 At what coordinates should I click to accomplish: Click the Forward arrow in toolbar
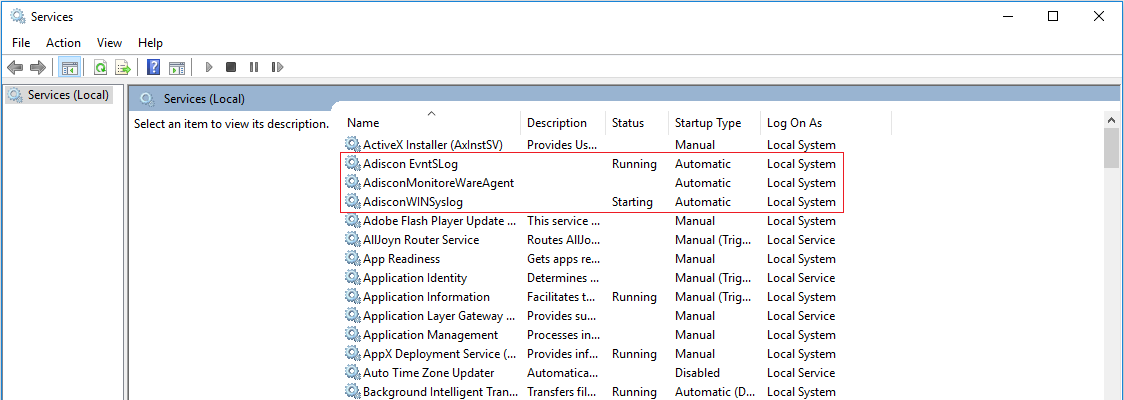coord(38,67)
